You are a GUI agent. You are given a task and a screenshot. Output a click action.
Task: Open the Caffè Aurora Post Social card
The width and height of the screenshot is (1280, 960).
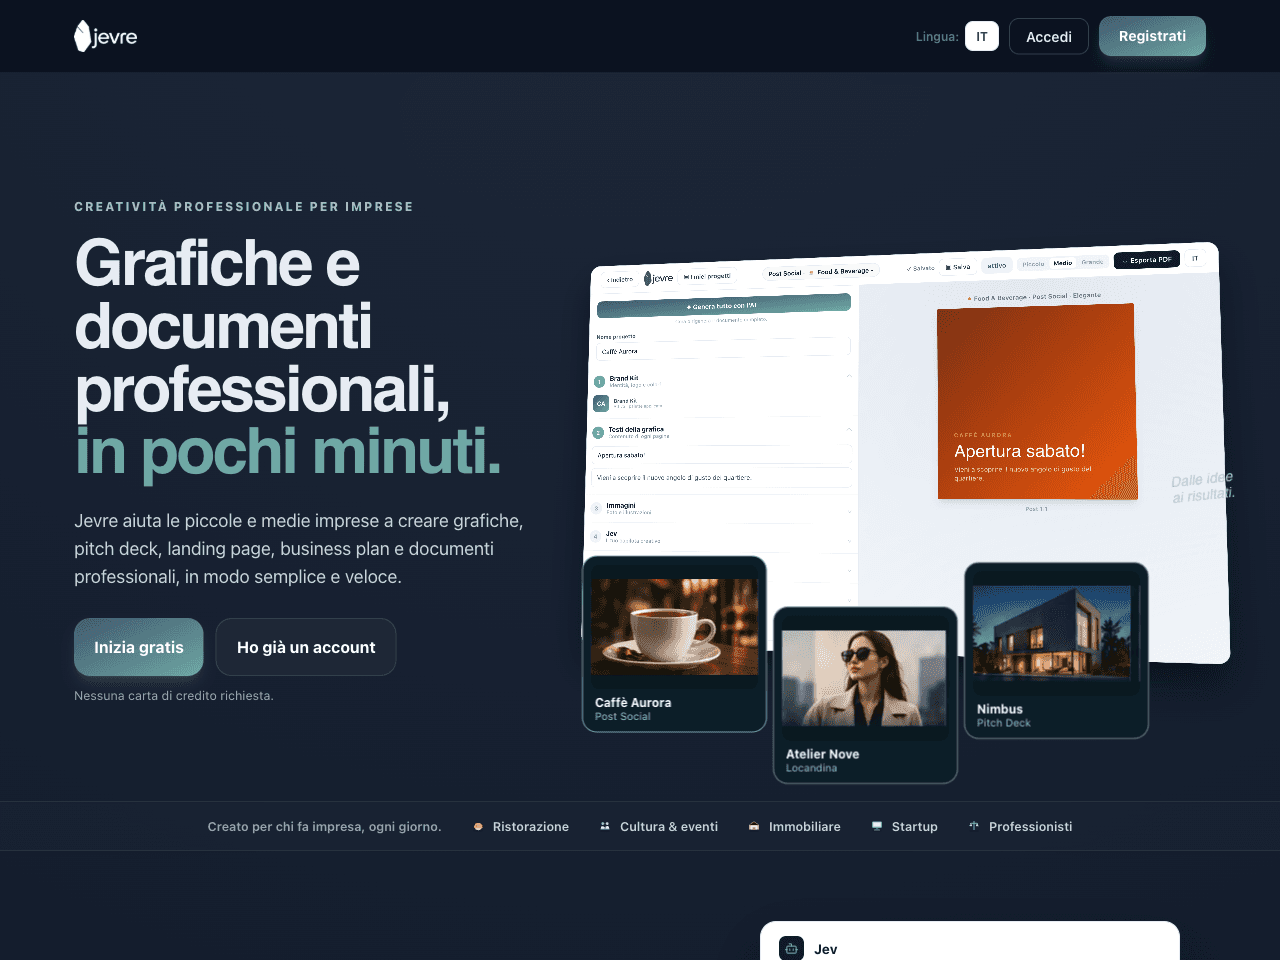tap(674, 644)
